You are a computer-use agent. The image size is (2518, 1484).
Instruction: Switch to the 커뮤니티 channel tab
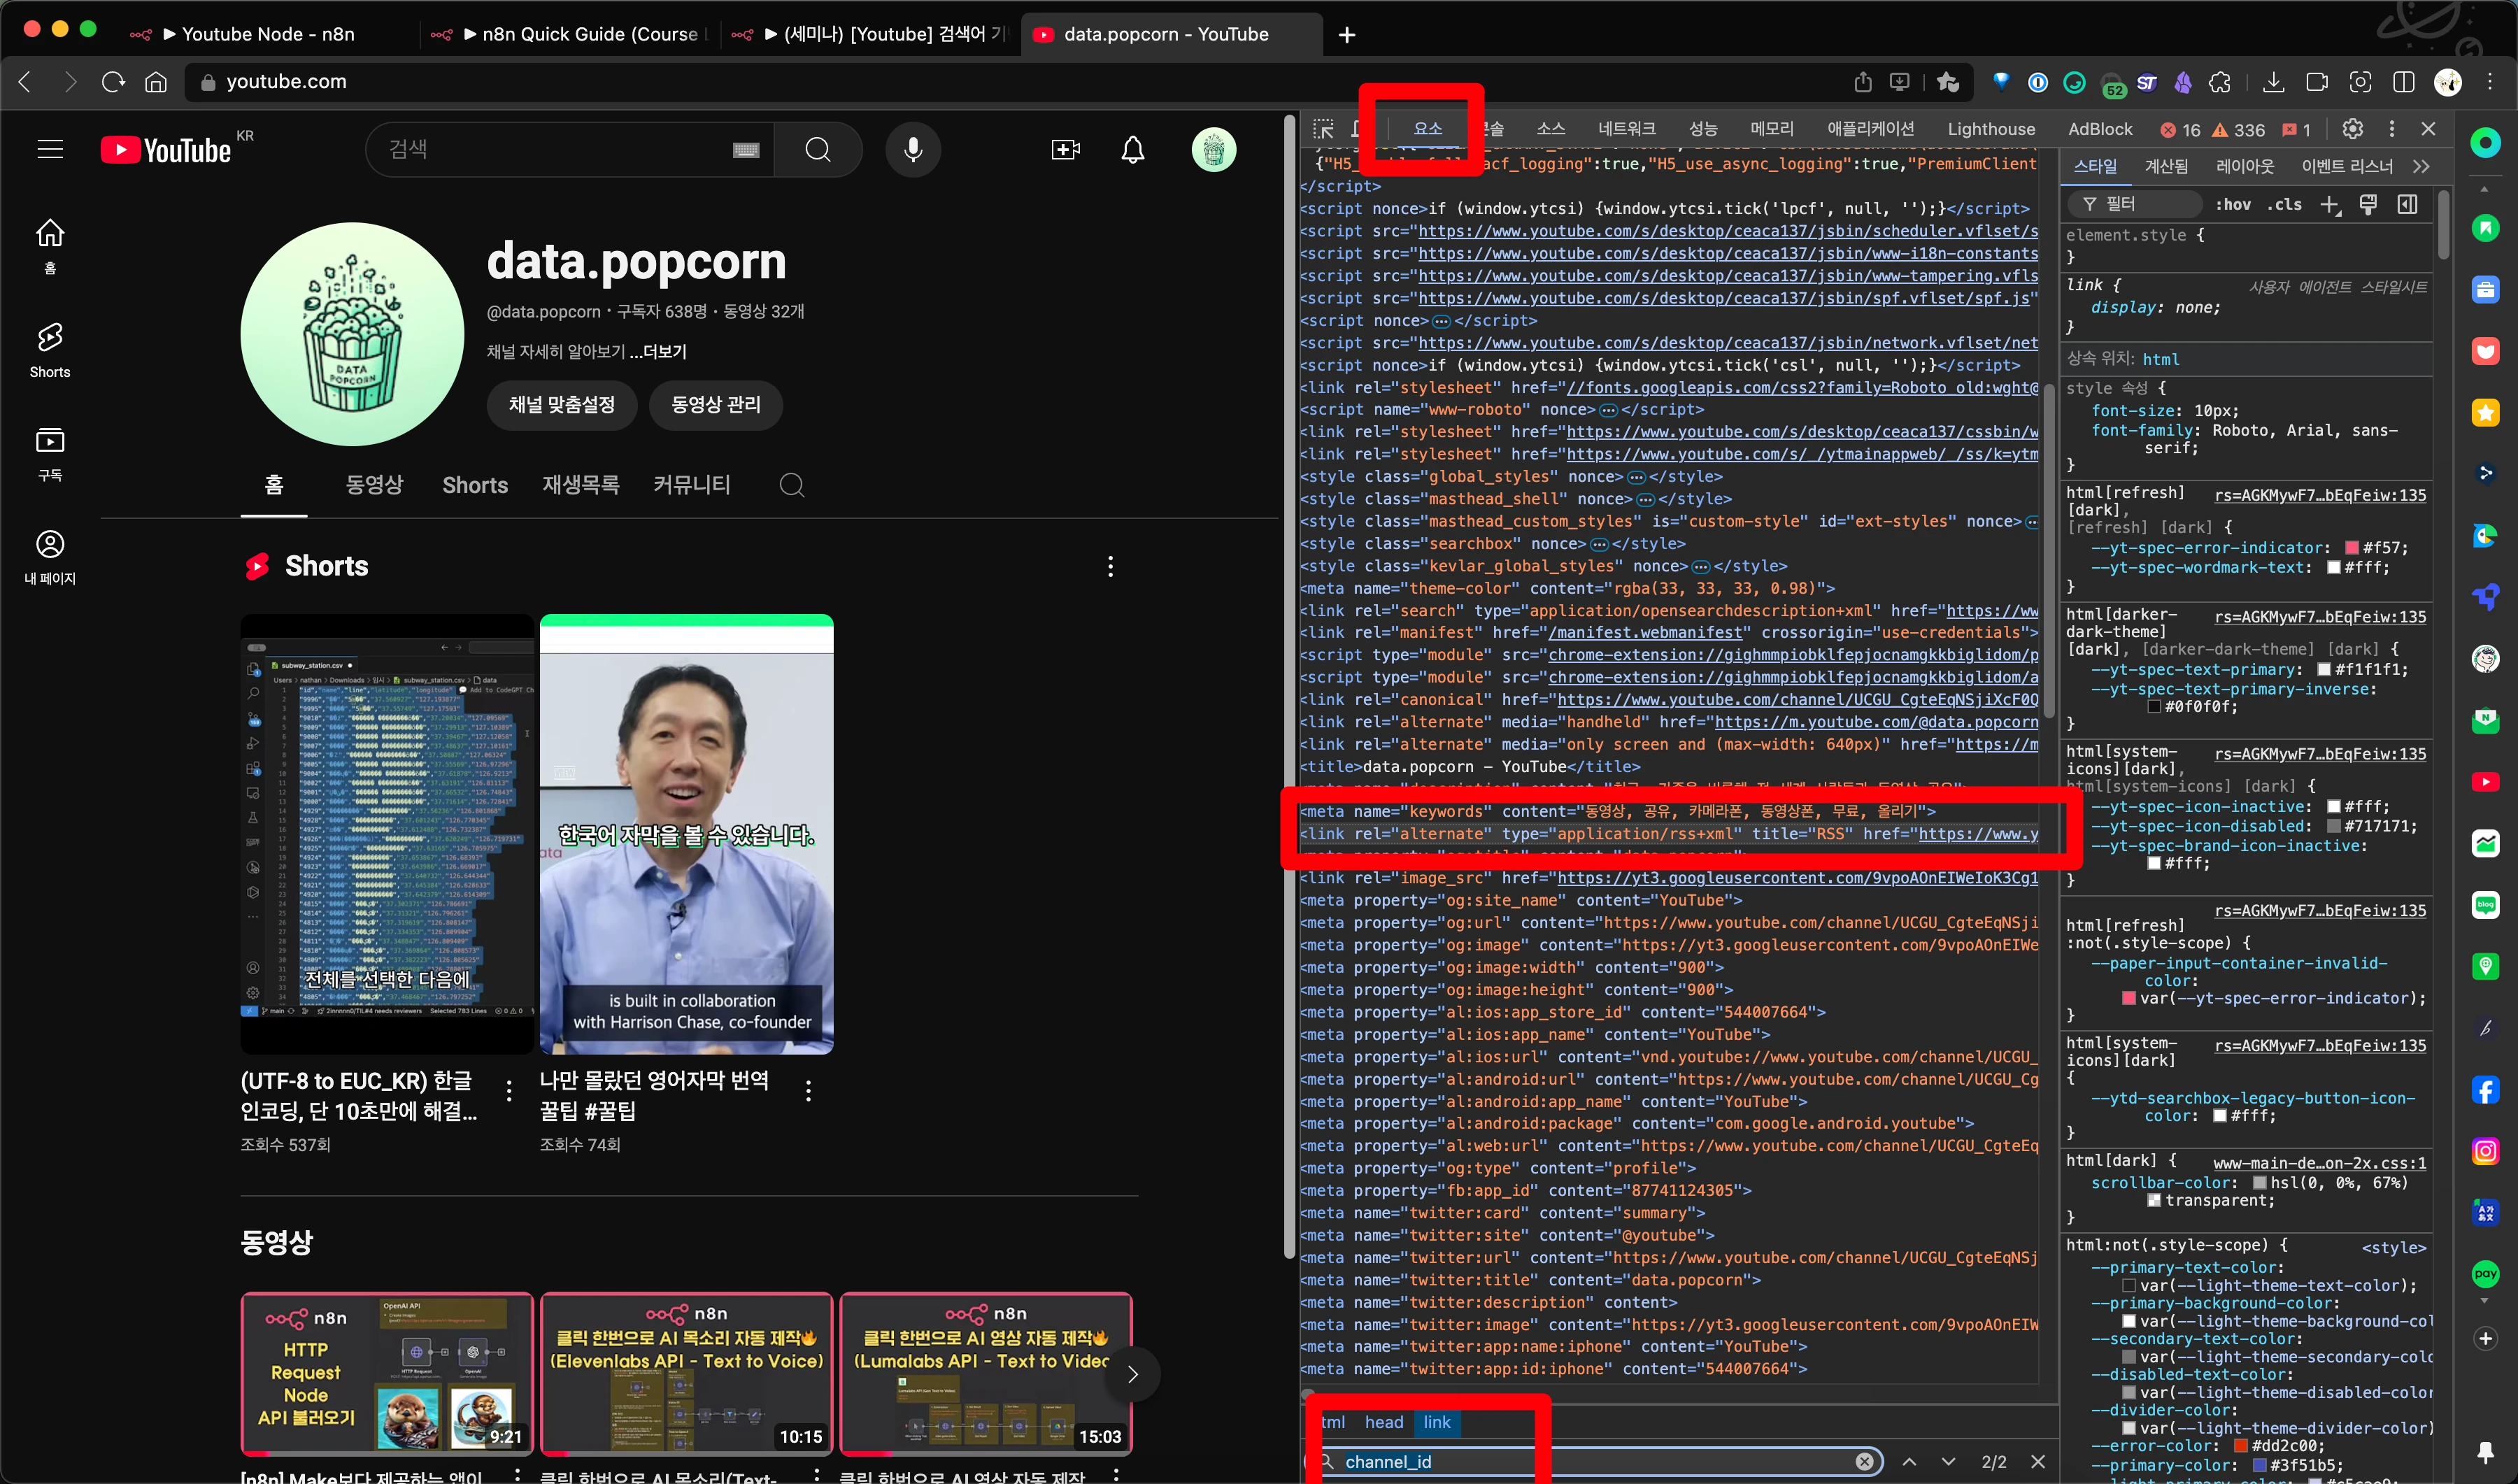coord(691,485)
